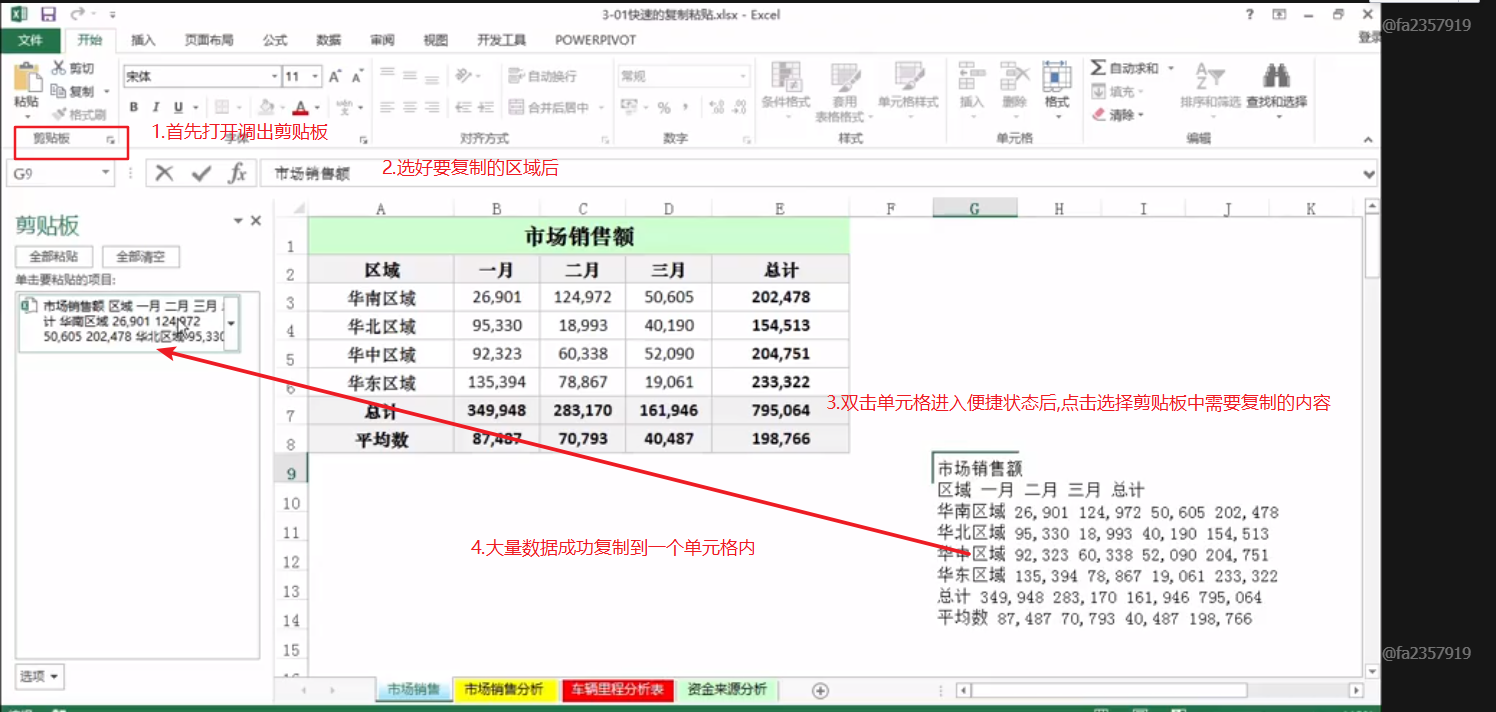The height and width of the screenshot is (712, 1496).
Task: Click the decrease indent icon
Action: click(463, 108)
